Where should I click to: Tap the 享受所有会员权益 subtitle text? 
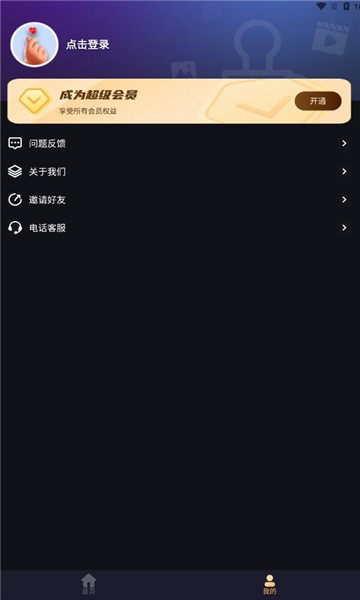click(88, 112)
